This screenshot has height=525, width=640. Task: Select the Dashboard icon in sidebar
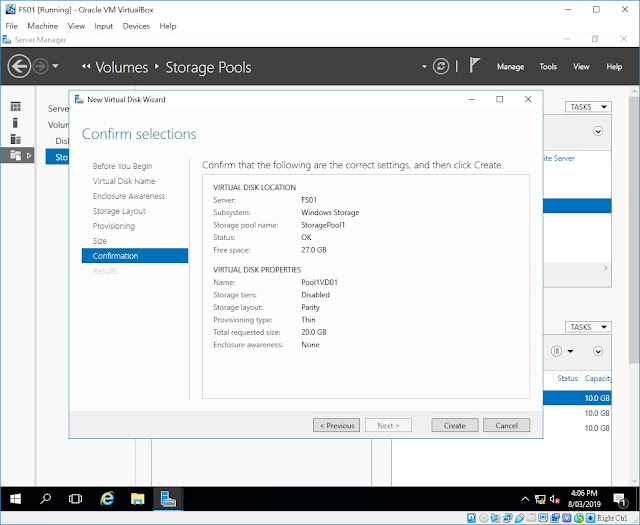(16, 107)
